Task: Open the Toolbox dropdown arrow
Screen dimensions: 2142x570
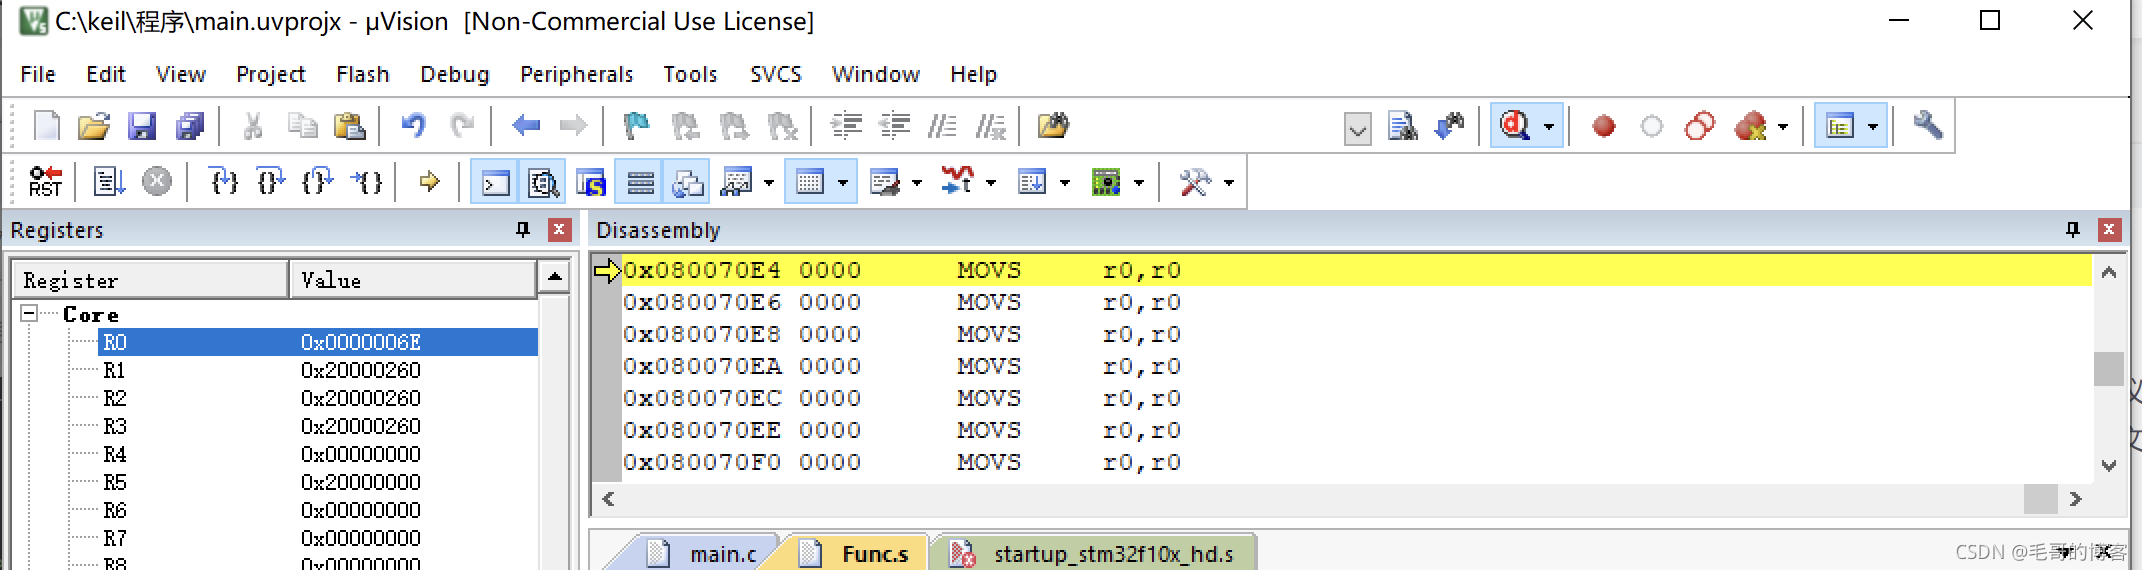Action: pos(1229,183)
